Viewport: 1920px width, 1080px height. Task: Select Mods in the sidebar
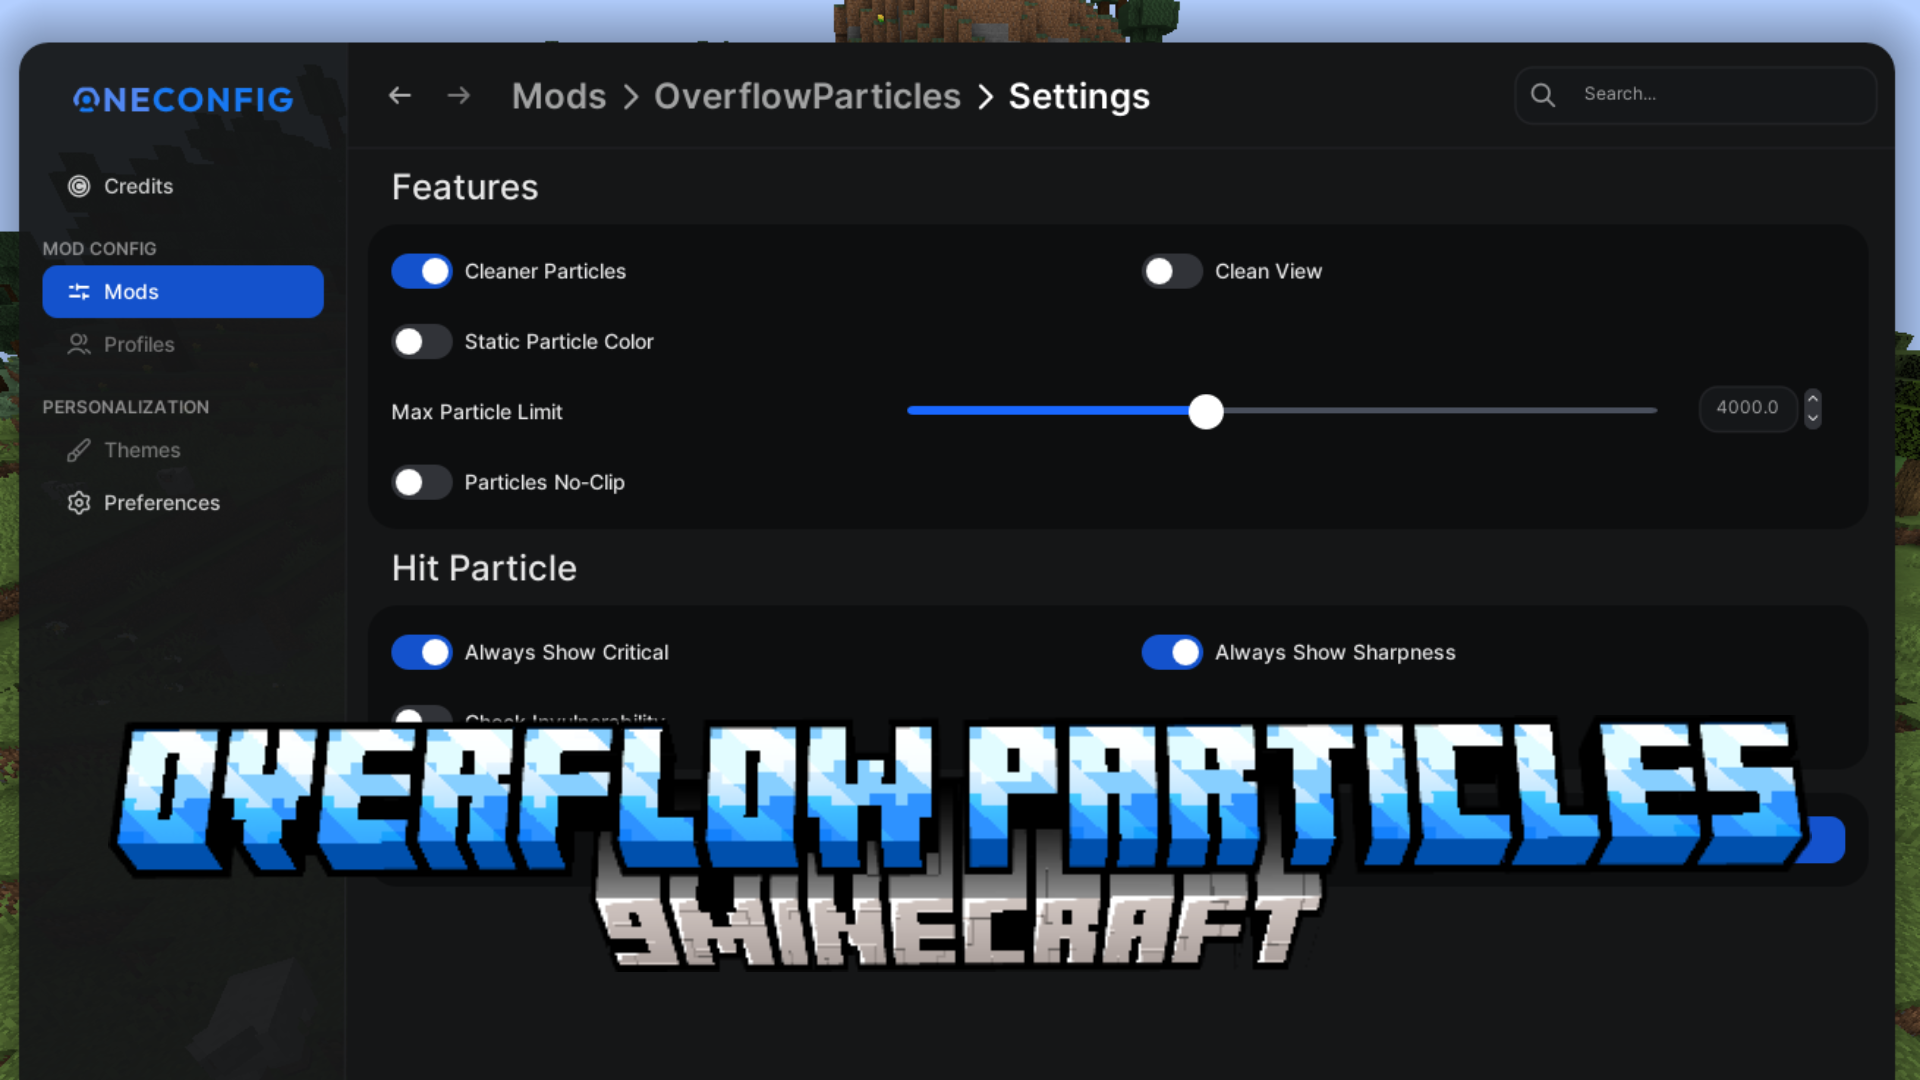pyautogui.click(x=183, y=292)
